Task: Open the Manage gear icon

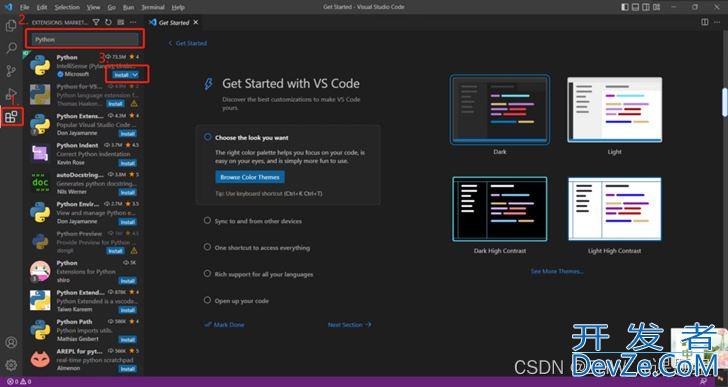Action: tap(11, 365)
